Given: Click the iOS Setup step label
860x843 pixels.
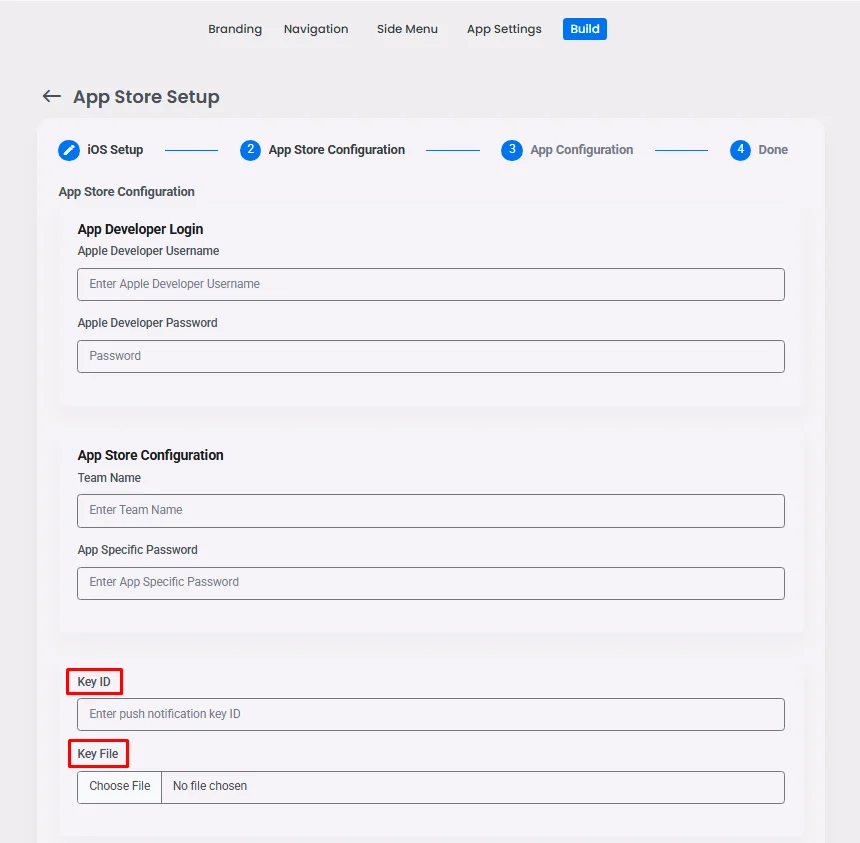Looking at the screenshot, I should [113, 150].
